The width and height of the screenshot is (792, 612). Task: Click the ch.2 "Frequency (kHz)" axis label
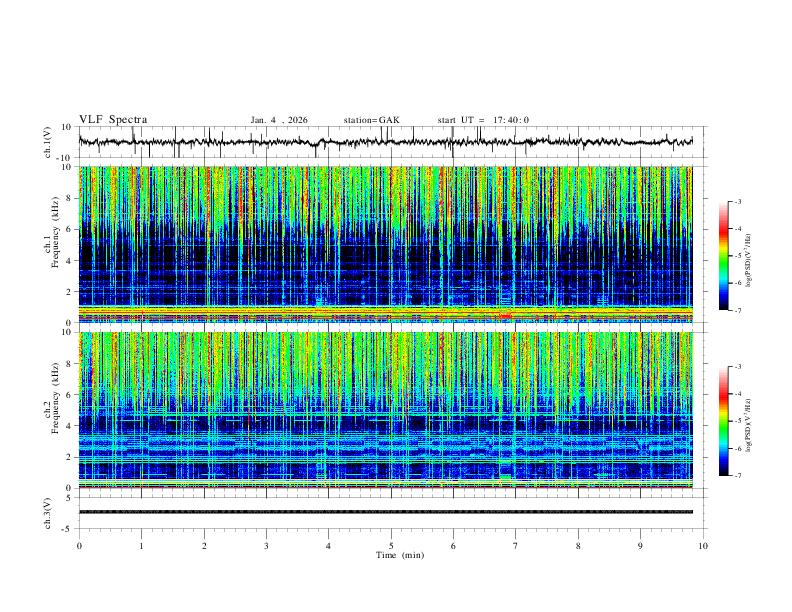tap(55, 397)
